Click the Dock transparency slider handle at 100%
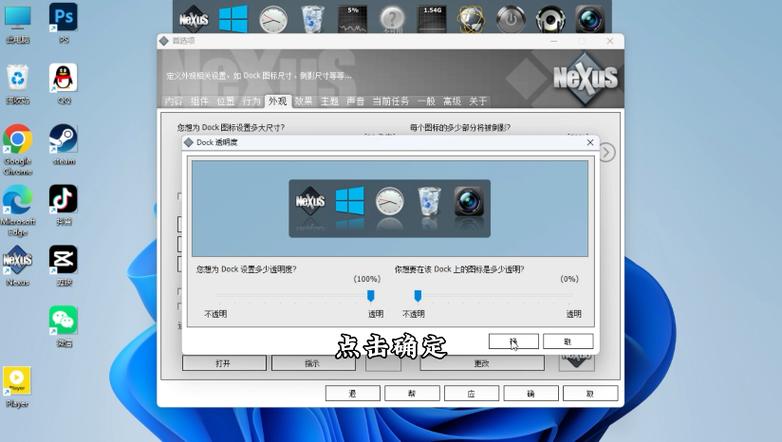782x442 pixels. pyautogui.click(x=371, y=296)
